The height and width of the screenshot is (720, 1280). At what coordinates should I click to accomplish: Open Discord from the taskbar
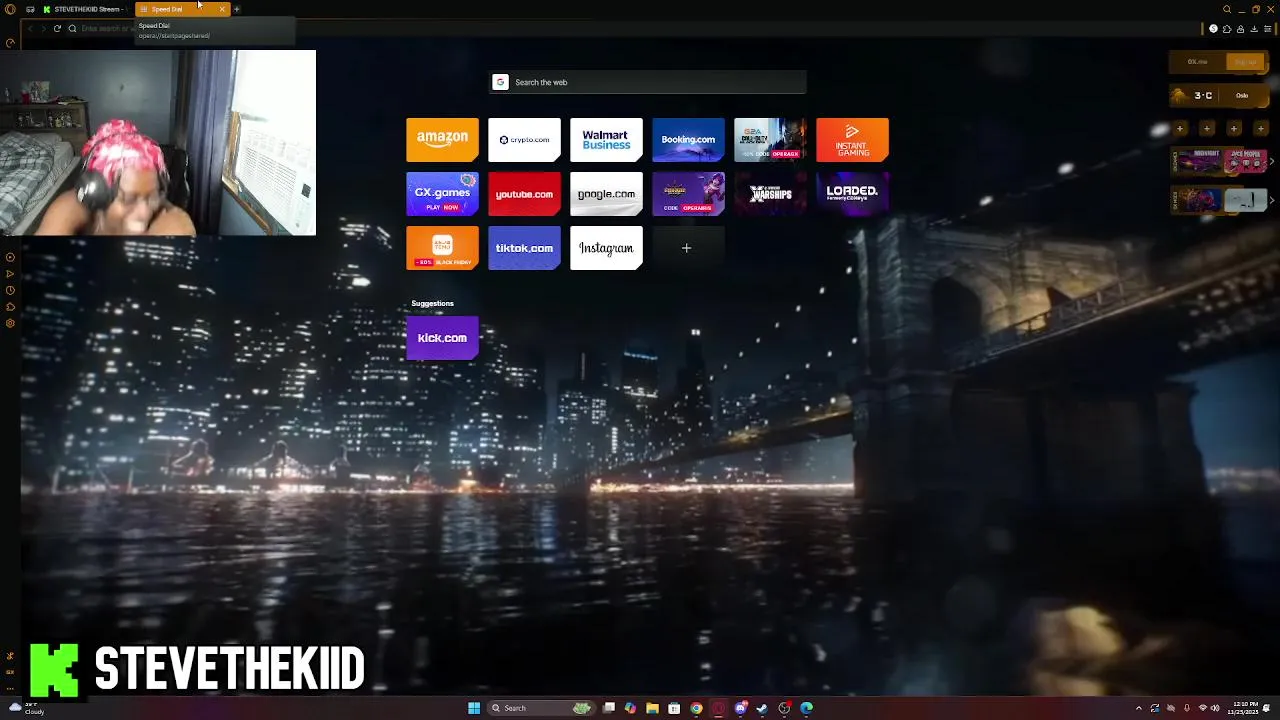741,708
